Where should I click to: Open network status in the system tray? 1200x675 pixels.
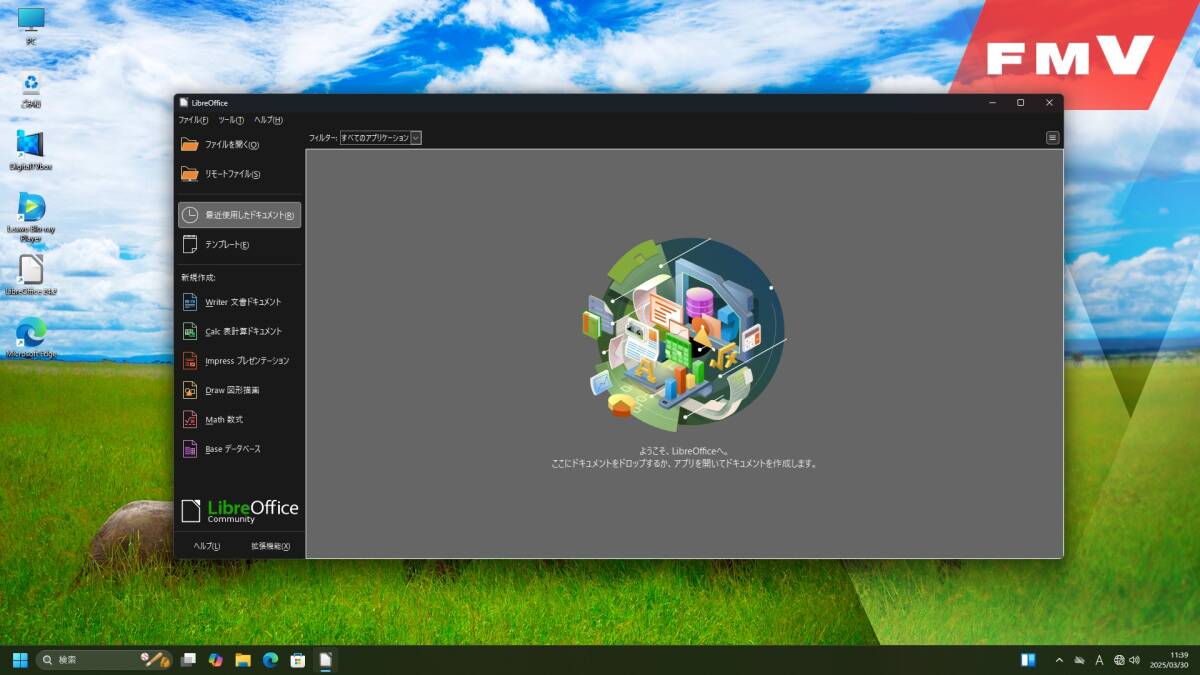point(1119,660)
